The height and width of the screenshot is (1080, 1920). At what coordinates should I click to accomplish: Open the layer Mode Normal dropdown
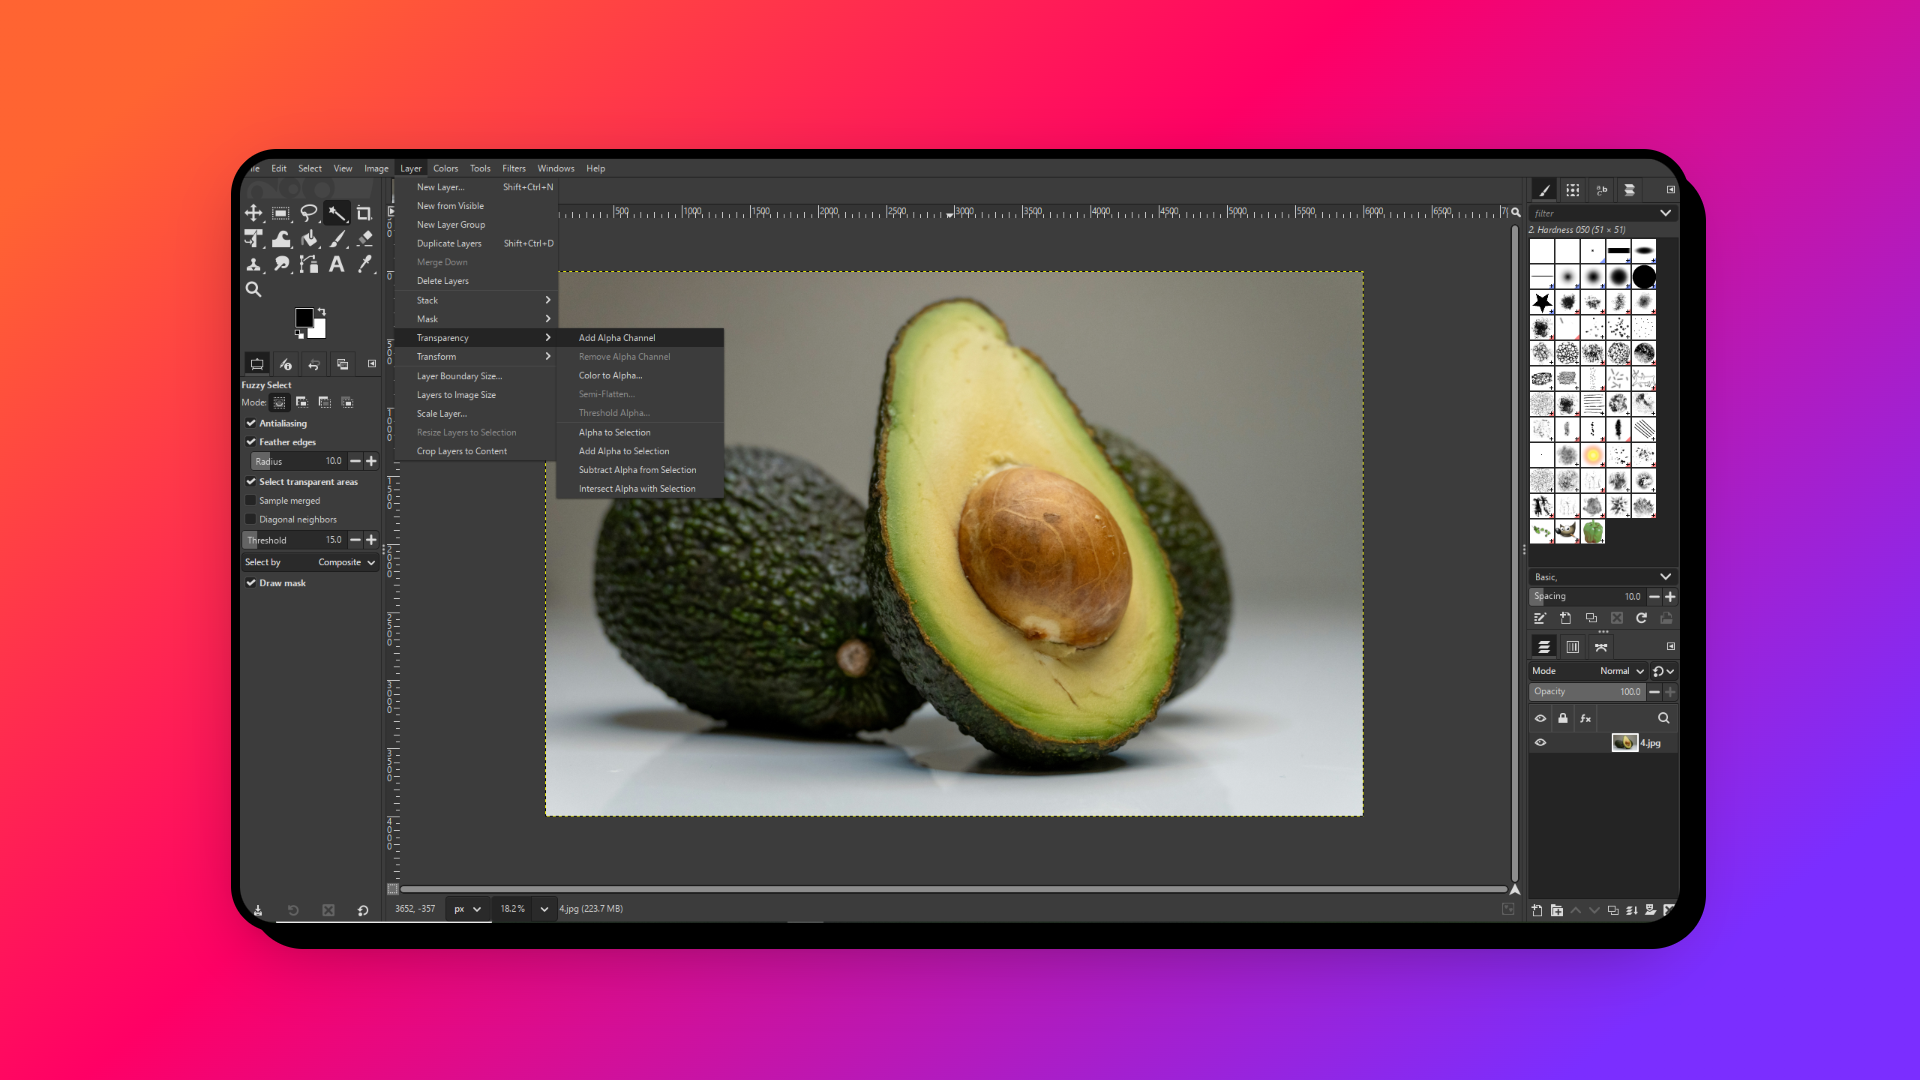click(1621, 671)
